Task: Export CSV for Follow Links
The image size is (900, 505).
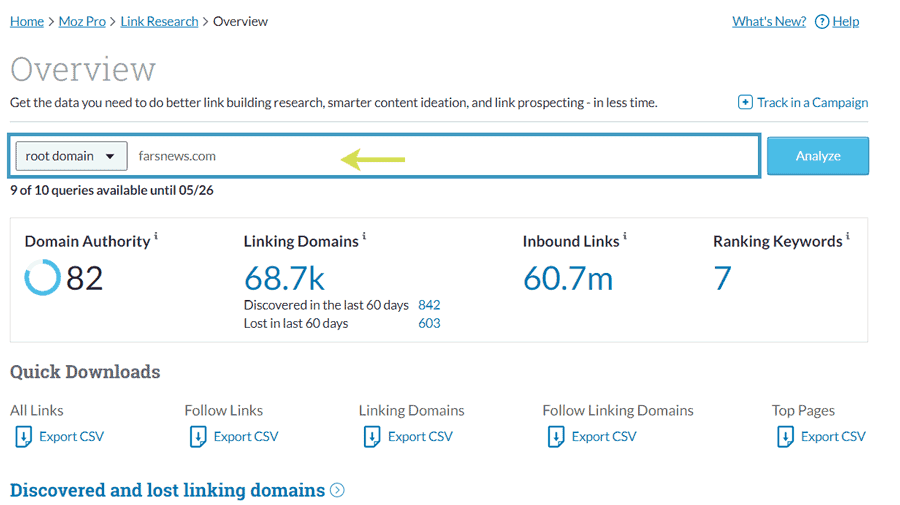Action: [x=246, y=437]
